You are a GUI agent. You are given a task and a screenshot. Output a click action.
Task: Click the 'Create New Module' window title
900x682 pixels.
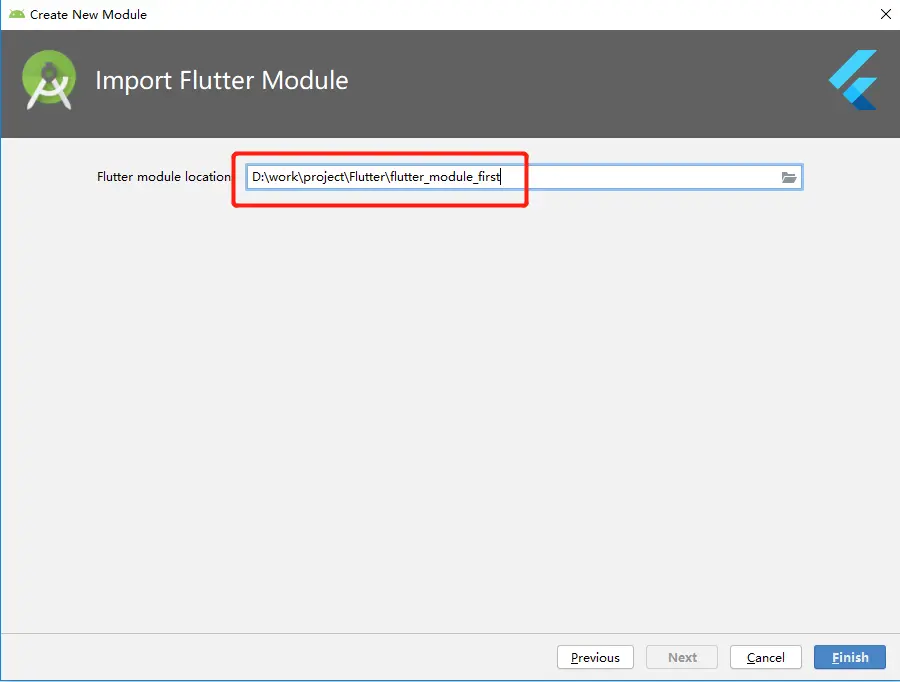point(88,15)
